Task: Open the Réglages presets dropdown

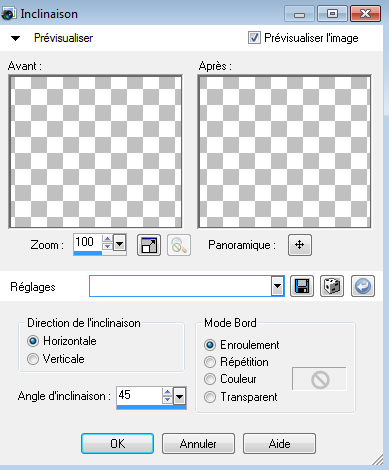Action: point(277,286)
